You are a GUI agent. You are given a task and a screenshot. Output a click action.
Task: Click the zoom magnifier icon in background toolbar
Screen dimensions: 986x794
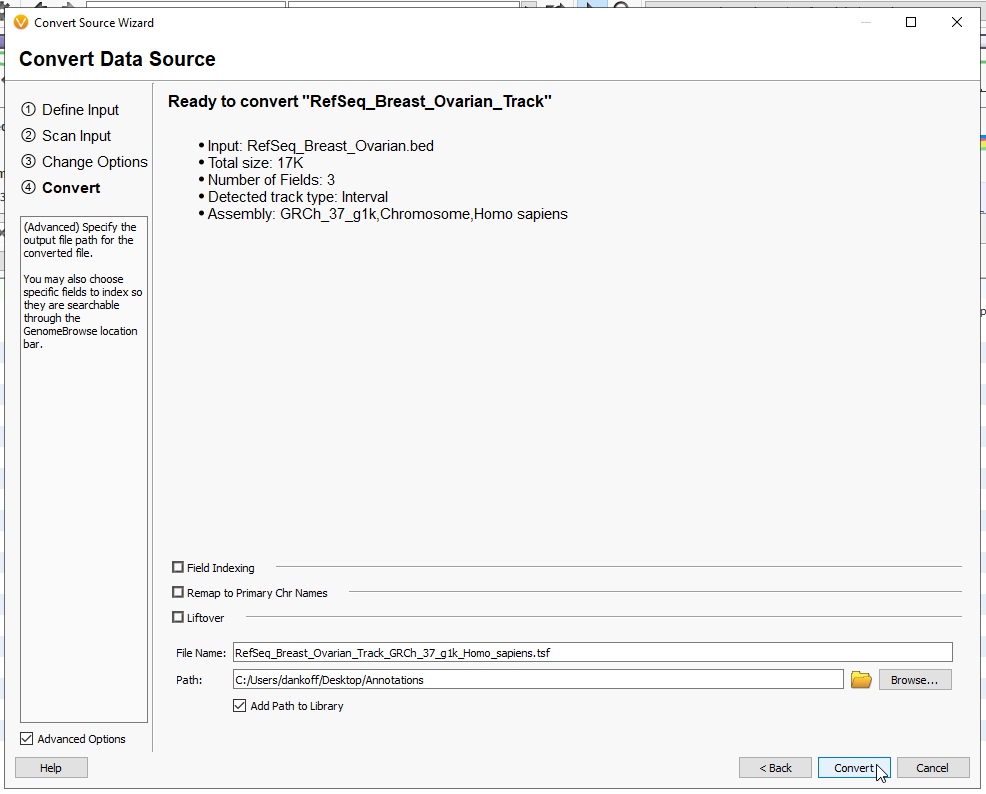[621, 5]
